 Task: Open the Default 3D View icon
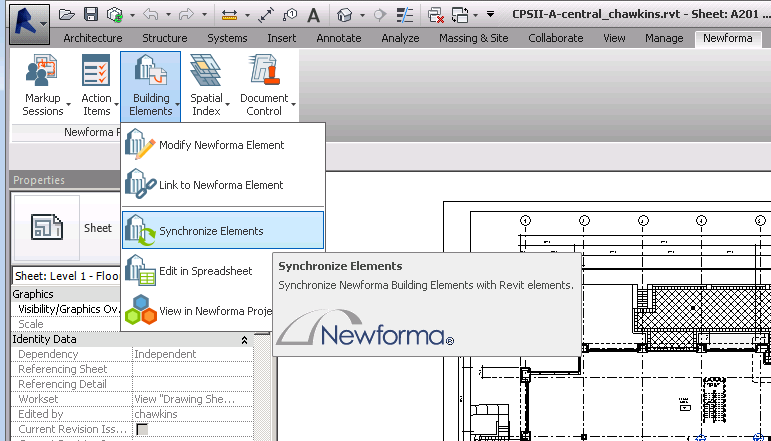coord(344,15)
